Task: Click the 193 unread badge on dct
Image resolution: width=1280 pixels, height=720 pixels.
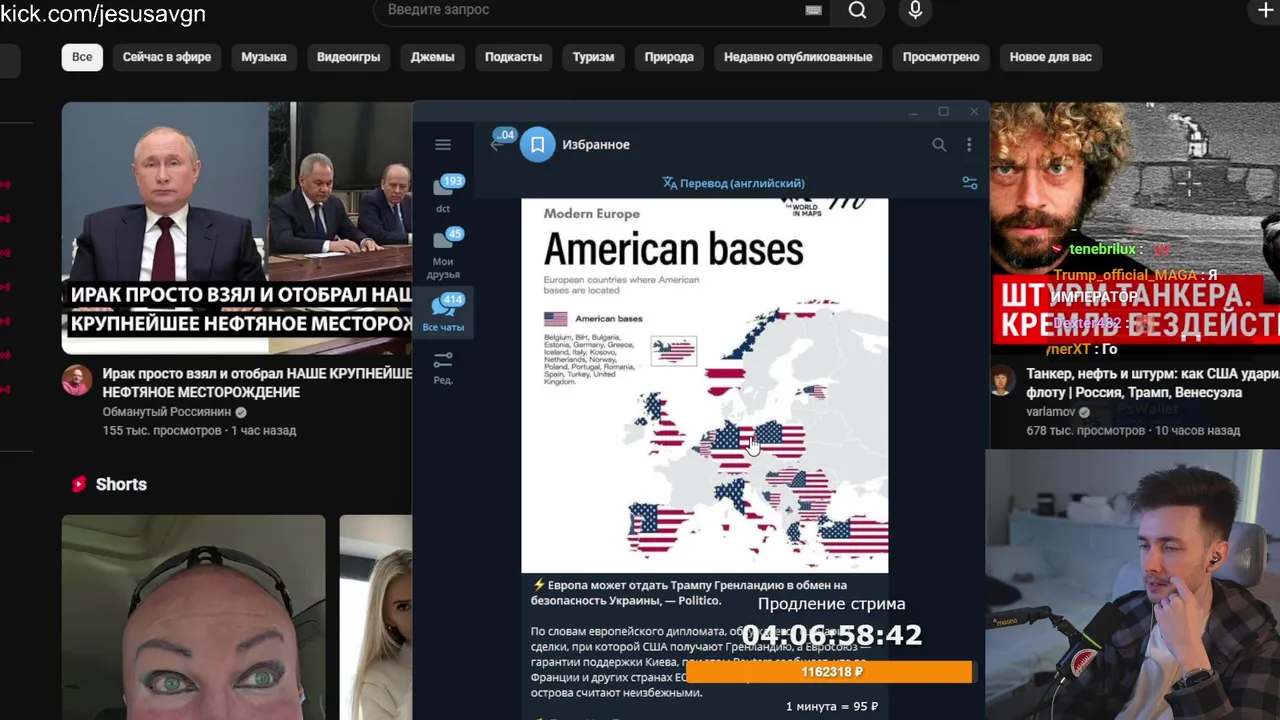Action: 453,181
